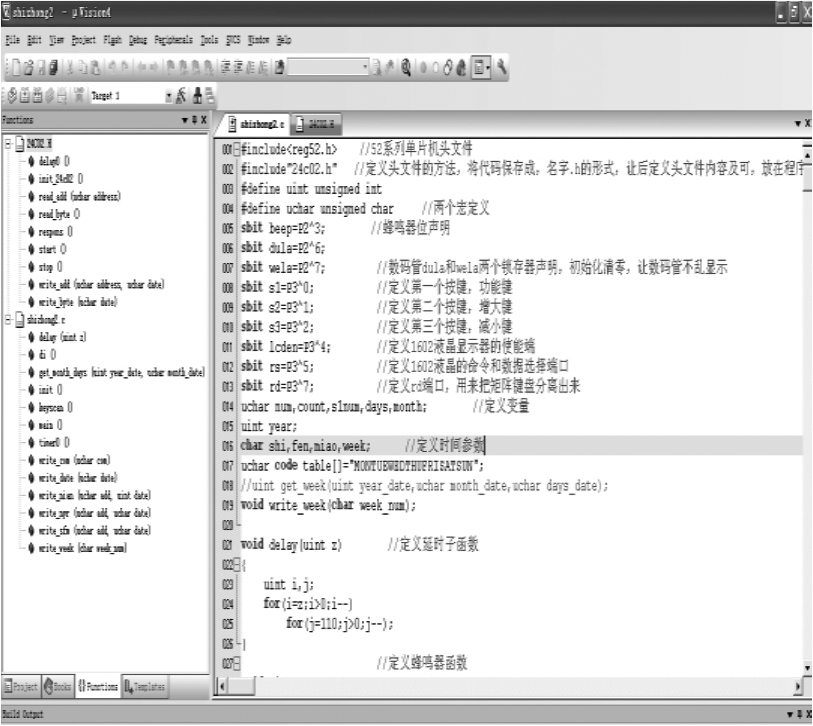Open Manage Components icon beside Target options

(x=197, y=95)
